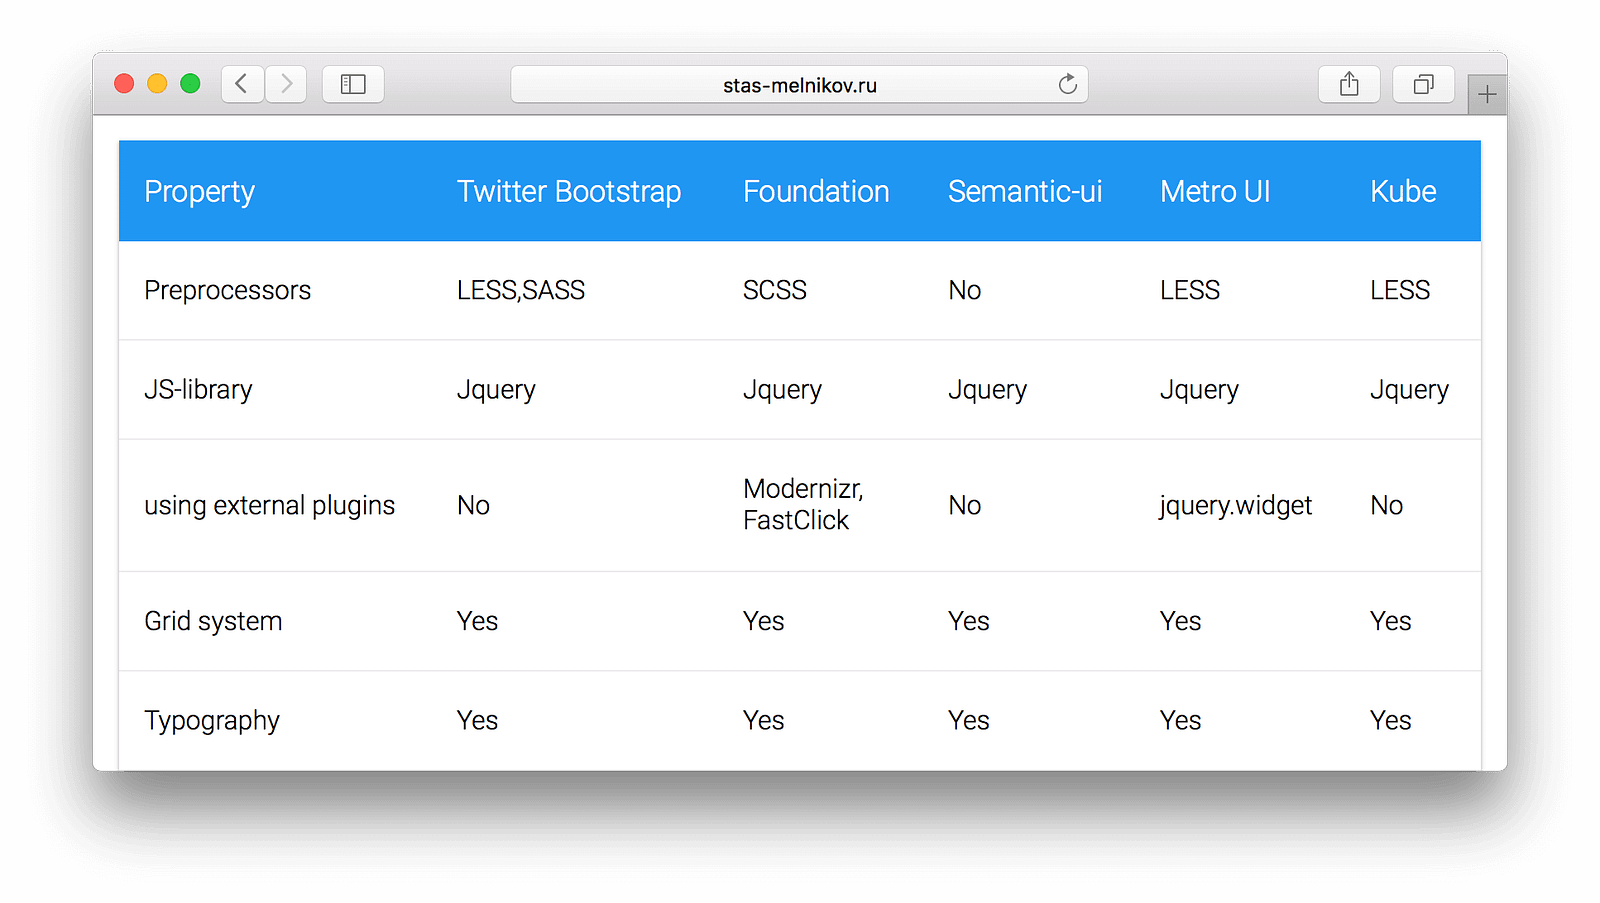Enter full screen with green button
Viewport: 1600px width, 903px height.
tap(190, 84)
